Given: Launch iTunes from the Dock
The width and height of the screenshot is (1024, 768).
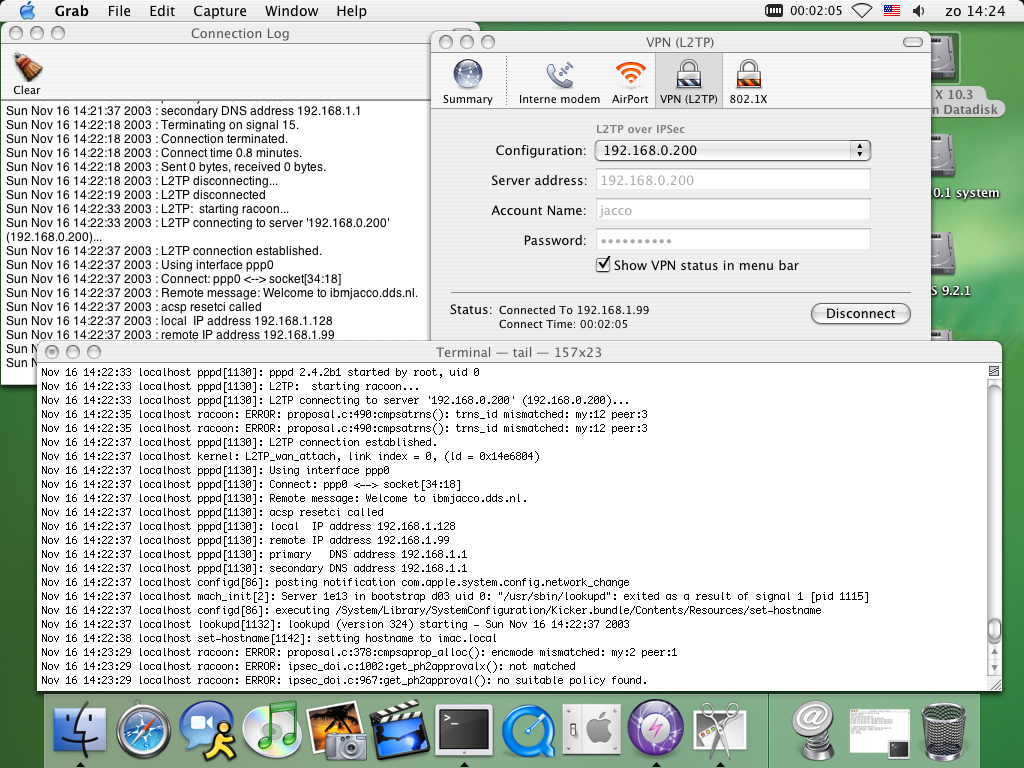Looking at the screenshot, I should coord(271,729).
